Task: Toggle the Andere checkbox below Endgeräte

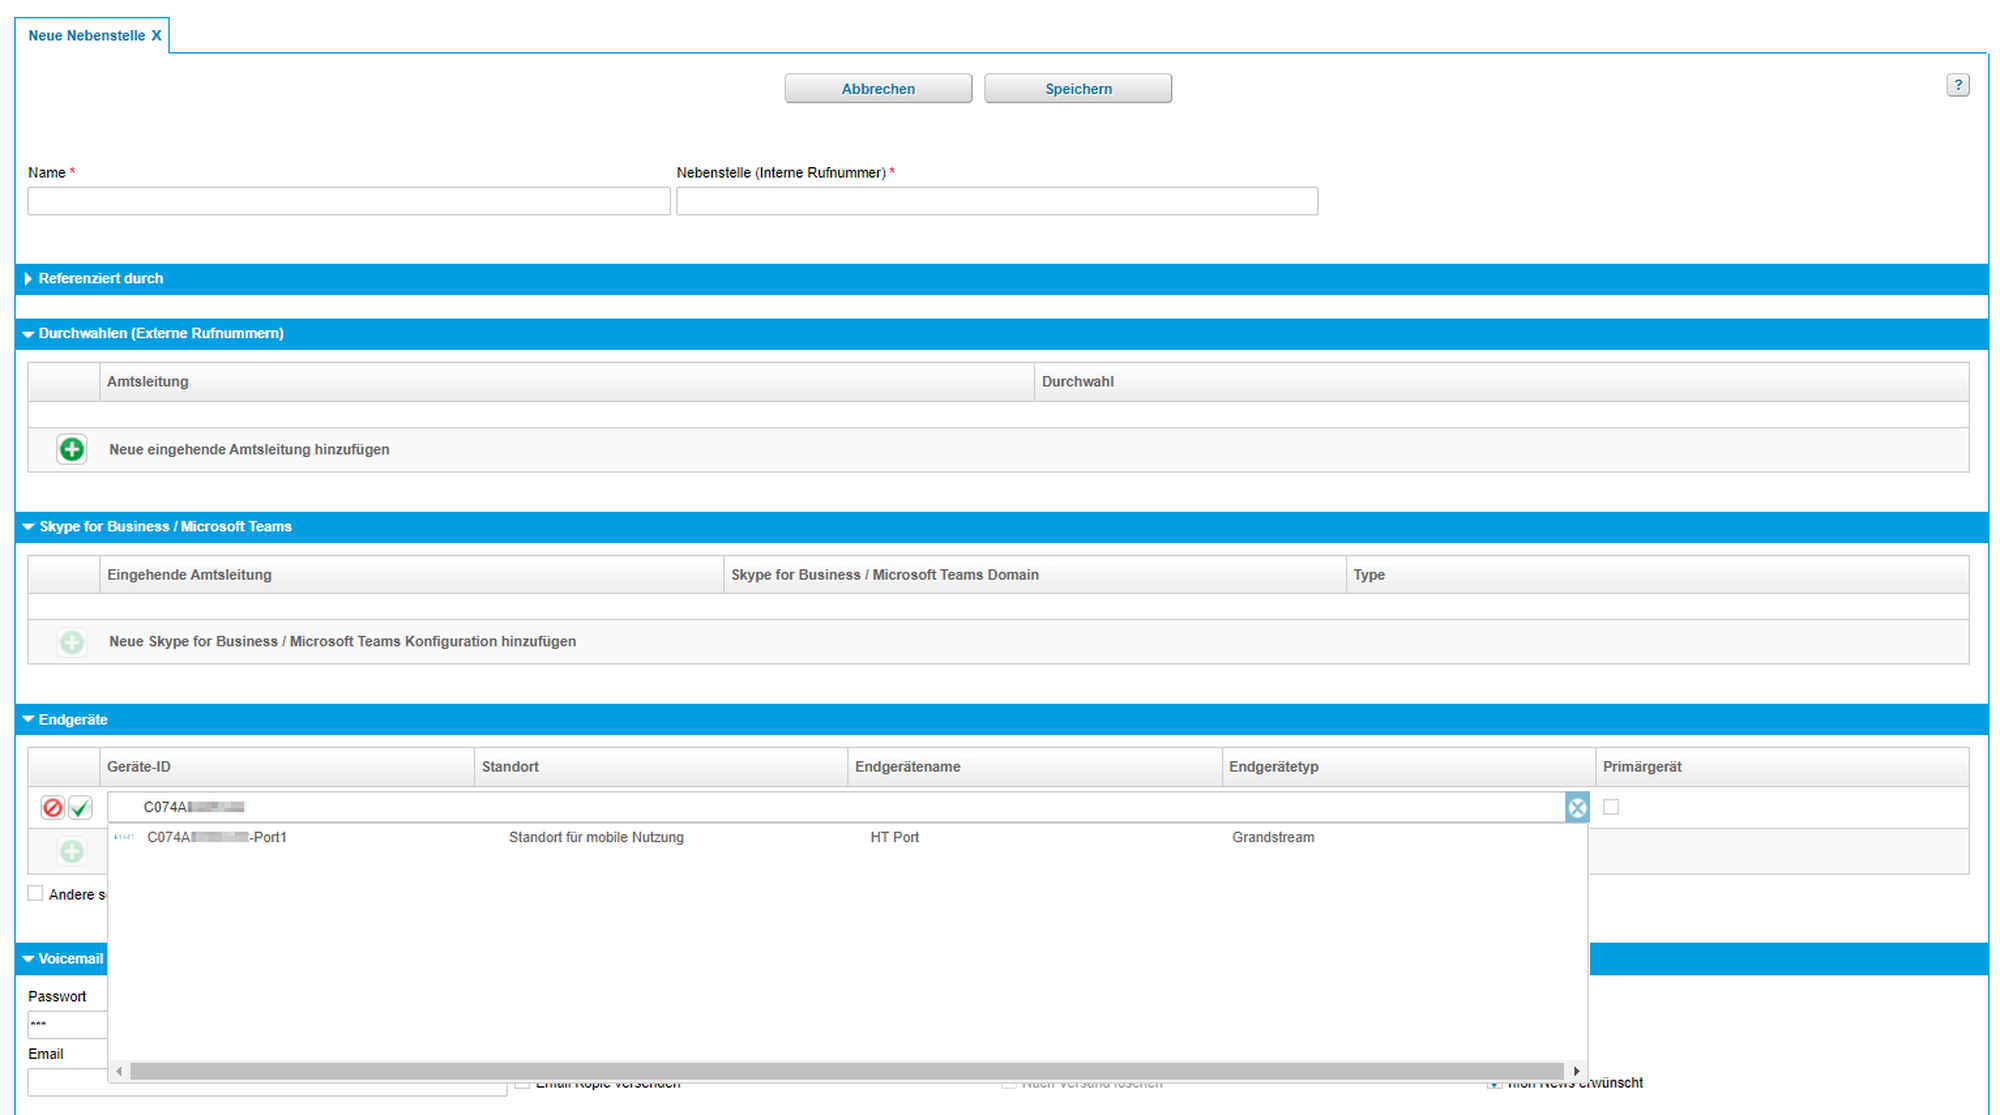Action: click(36, 894)
